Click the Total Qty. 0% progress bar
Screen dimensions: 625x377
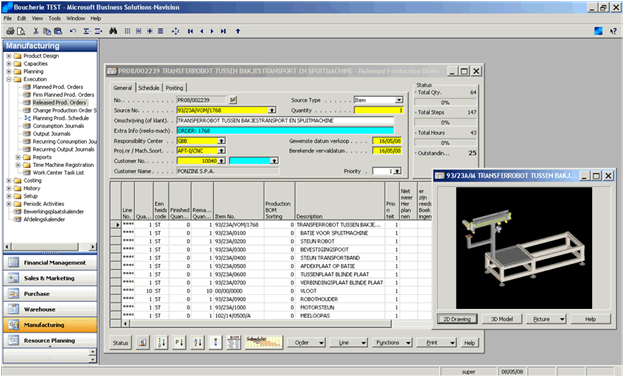pos(445,103)
